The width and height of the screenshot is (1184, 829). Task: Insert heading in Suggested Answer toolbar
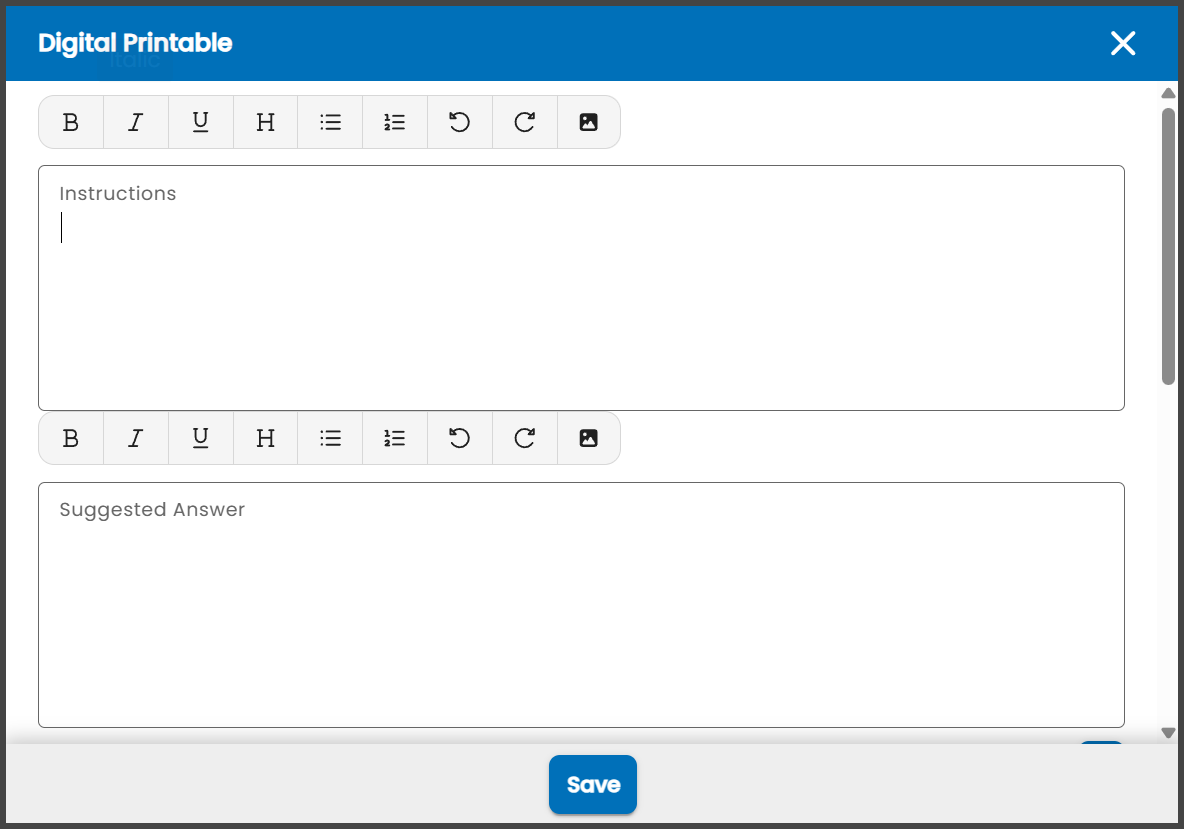point(266,439)
